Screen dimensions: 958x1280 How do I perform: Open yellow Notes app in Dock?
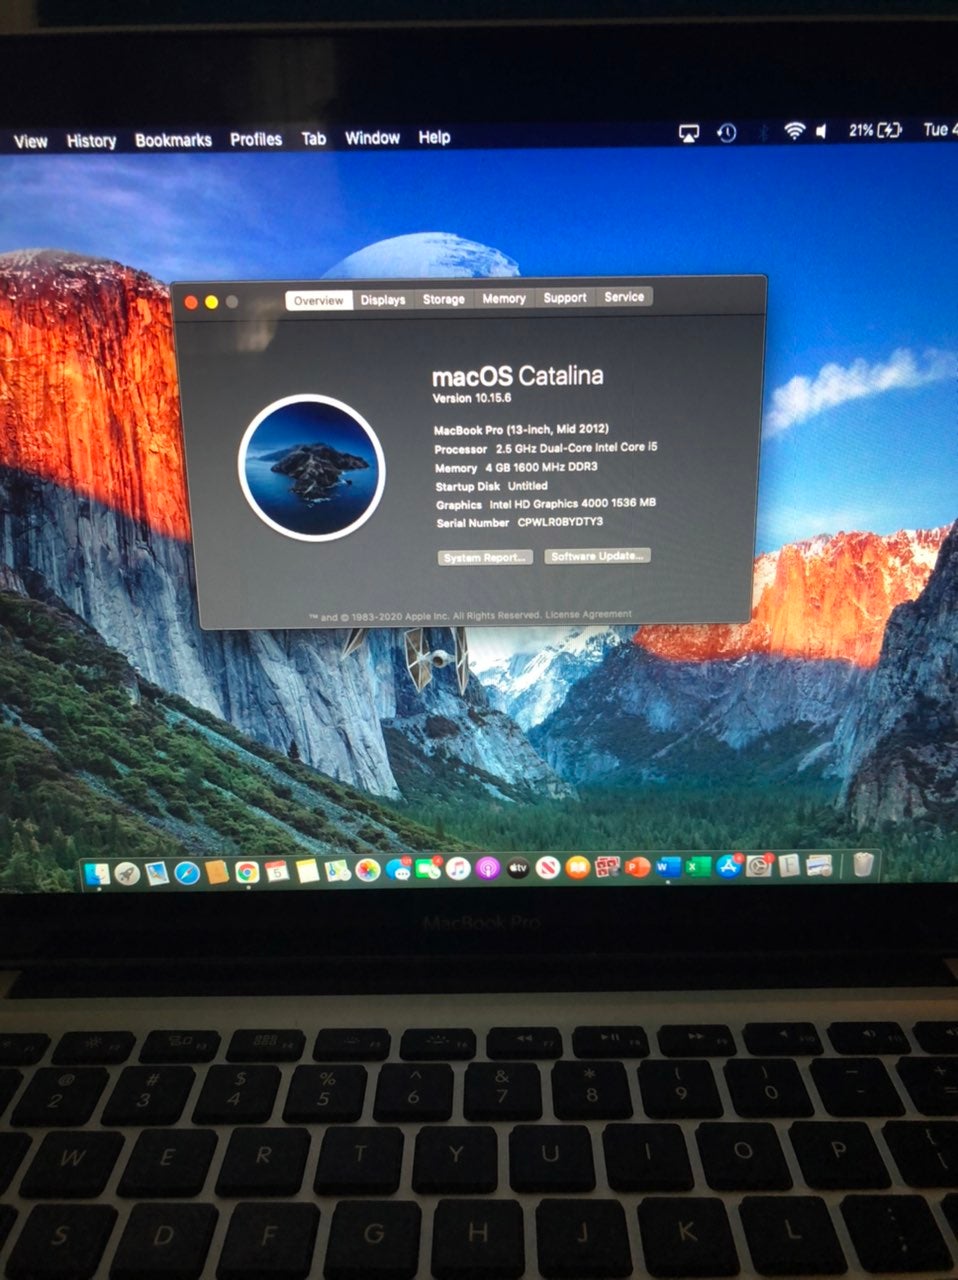click(x=307, y=872)
